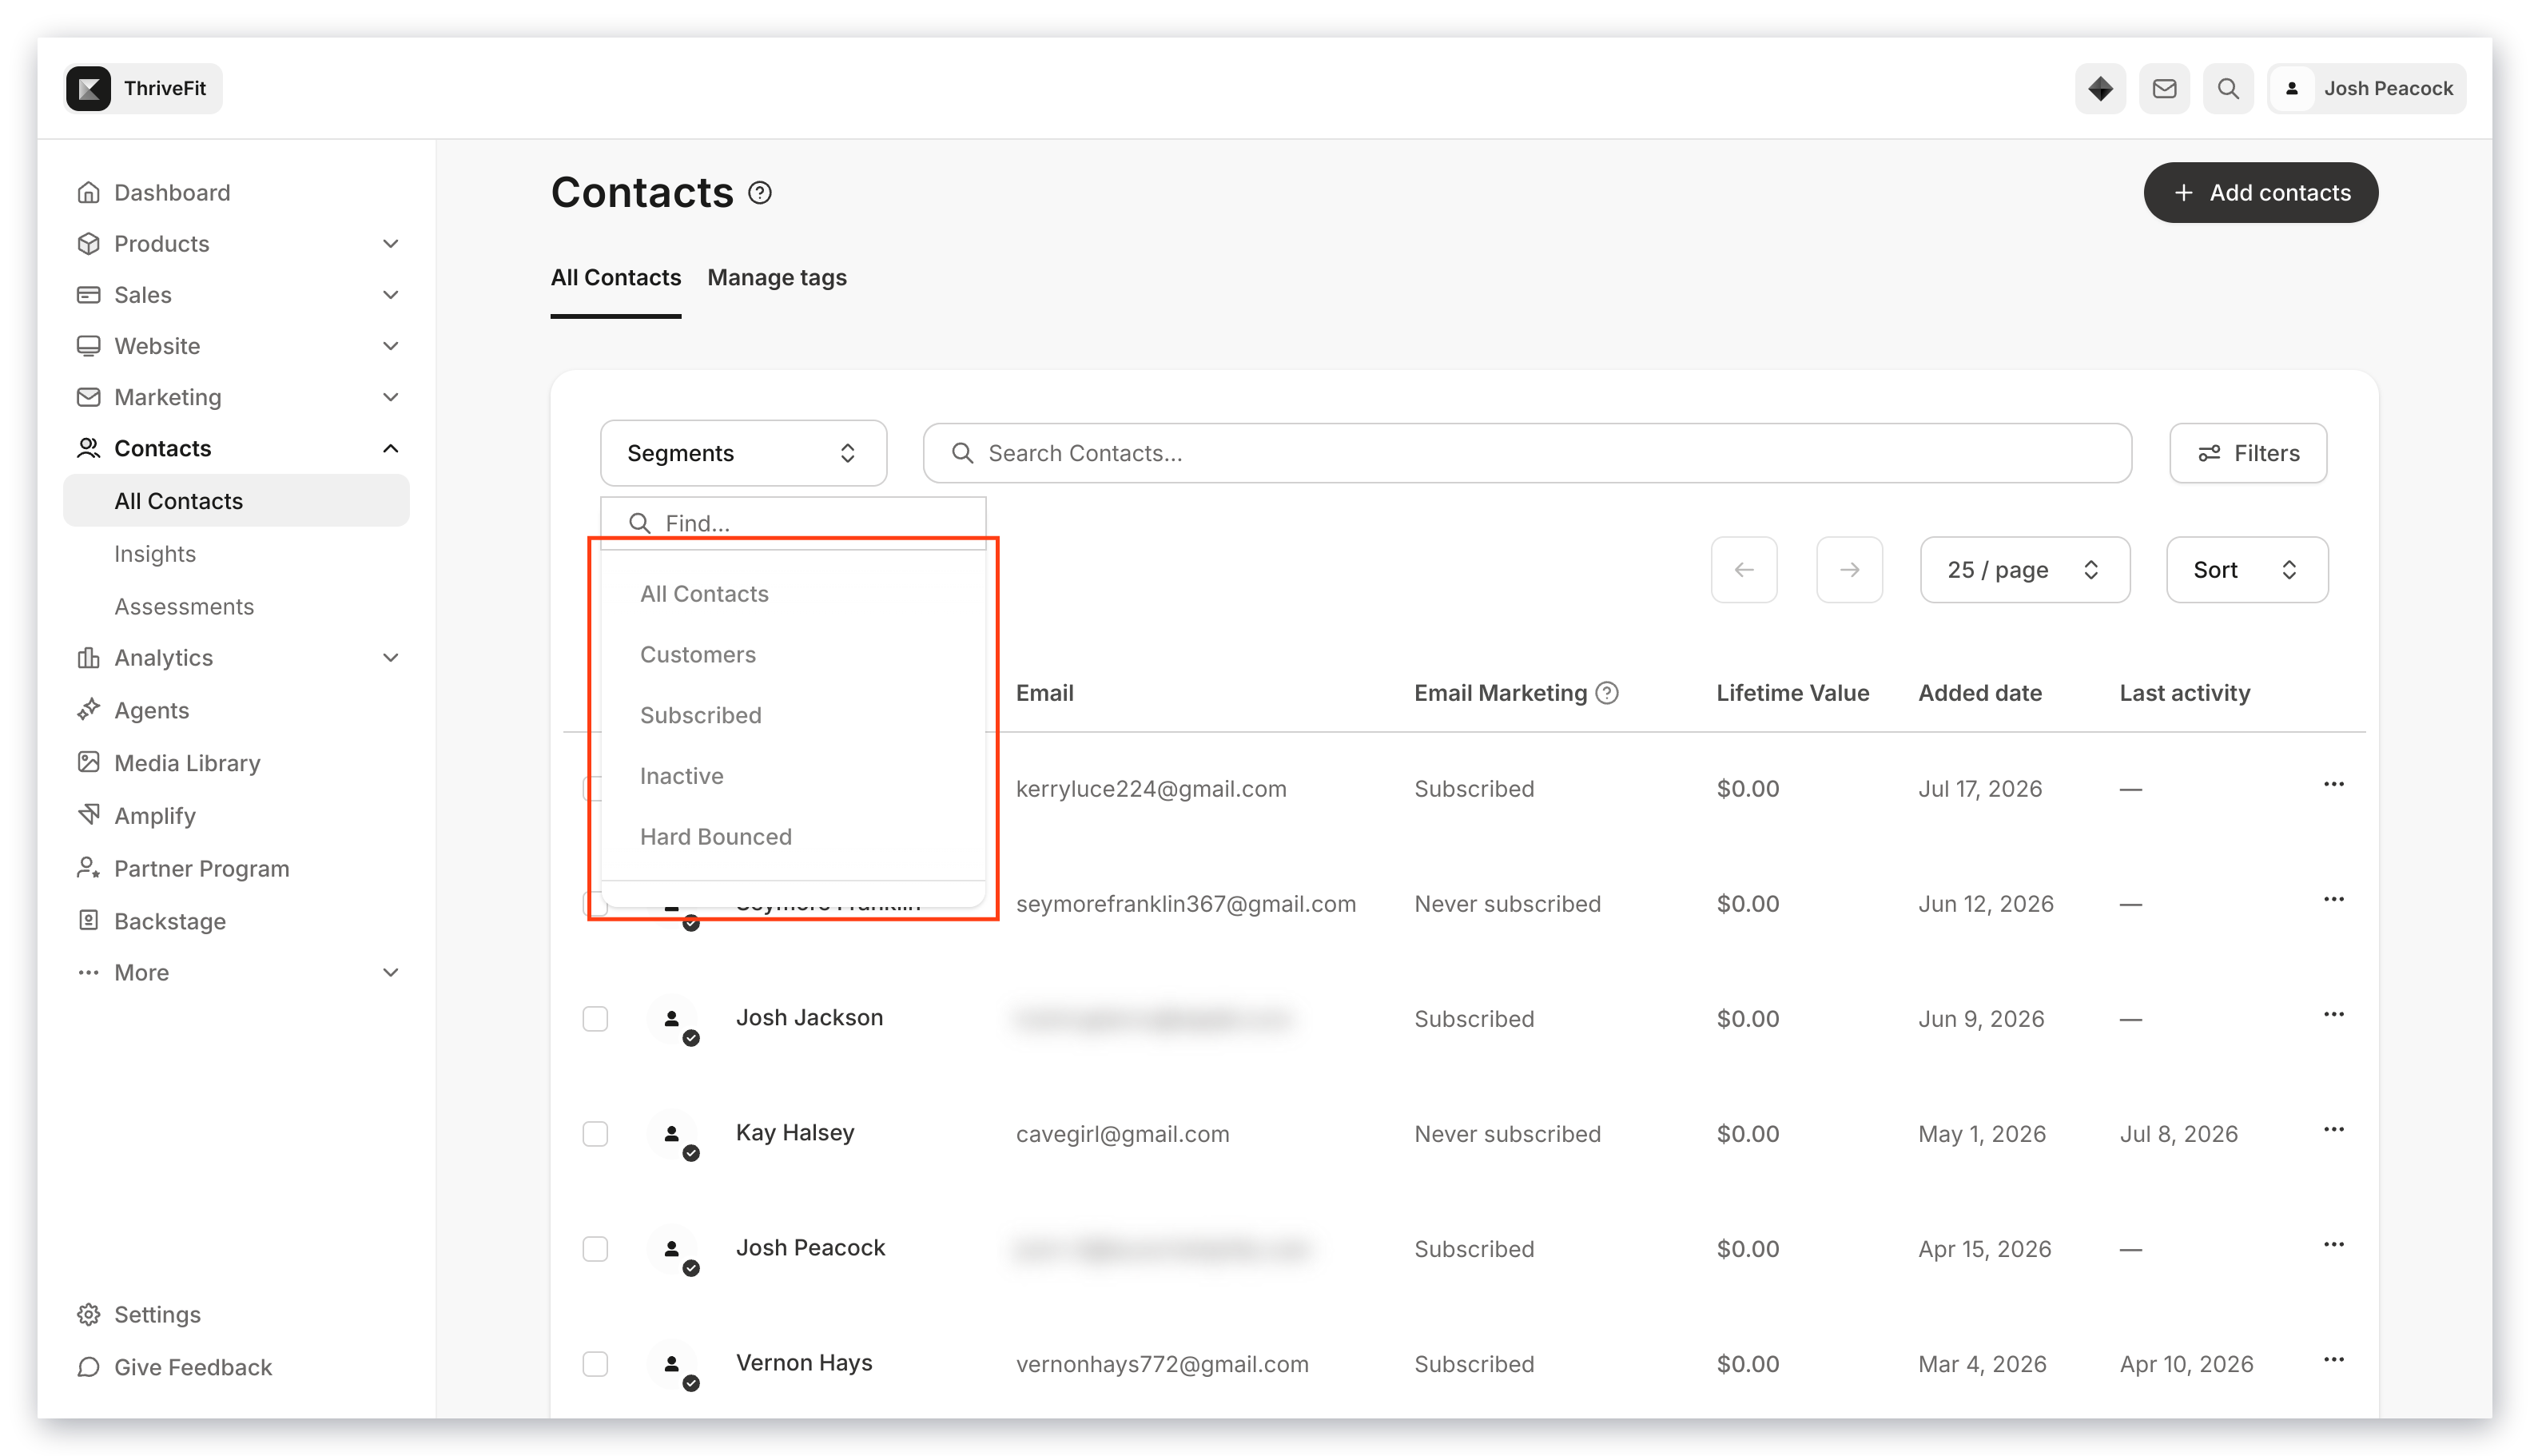Switch to the All Contacts tab
The height and width of the screenshot is (1456, 2530).
pos(616,278)
